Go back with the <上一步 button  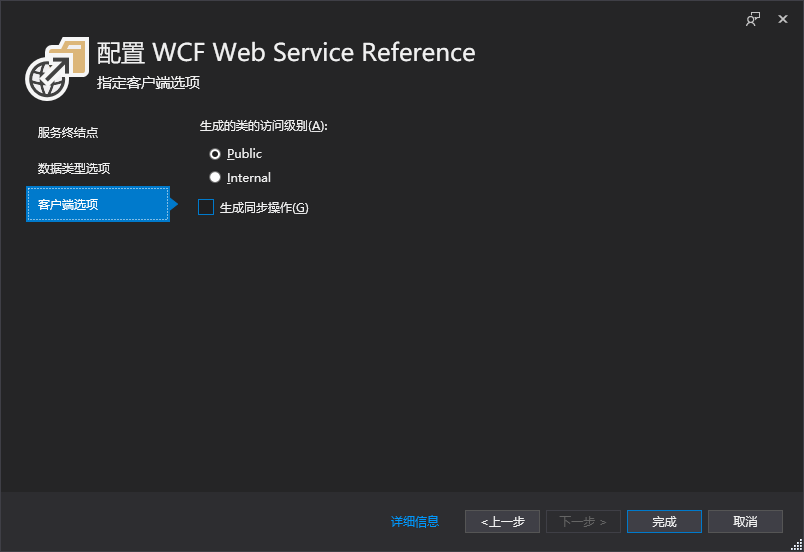(502, 522)
